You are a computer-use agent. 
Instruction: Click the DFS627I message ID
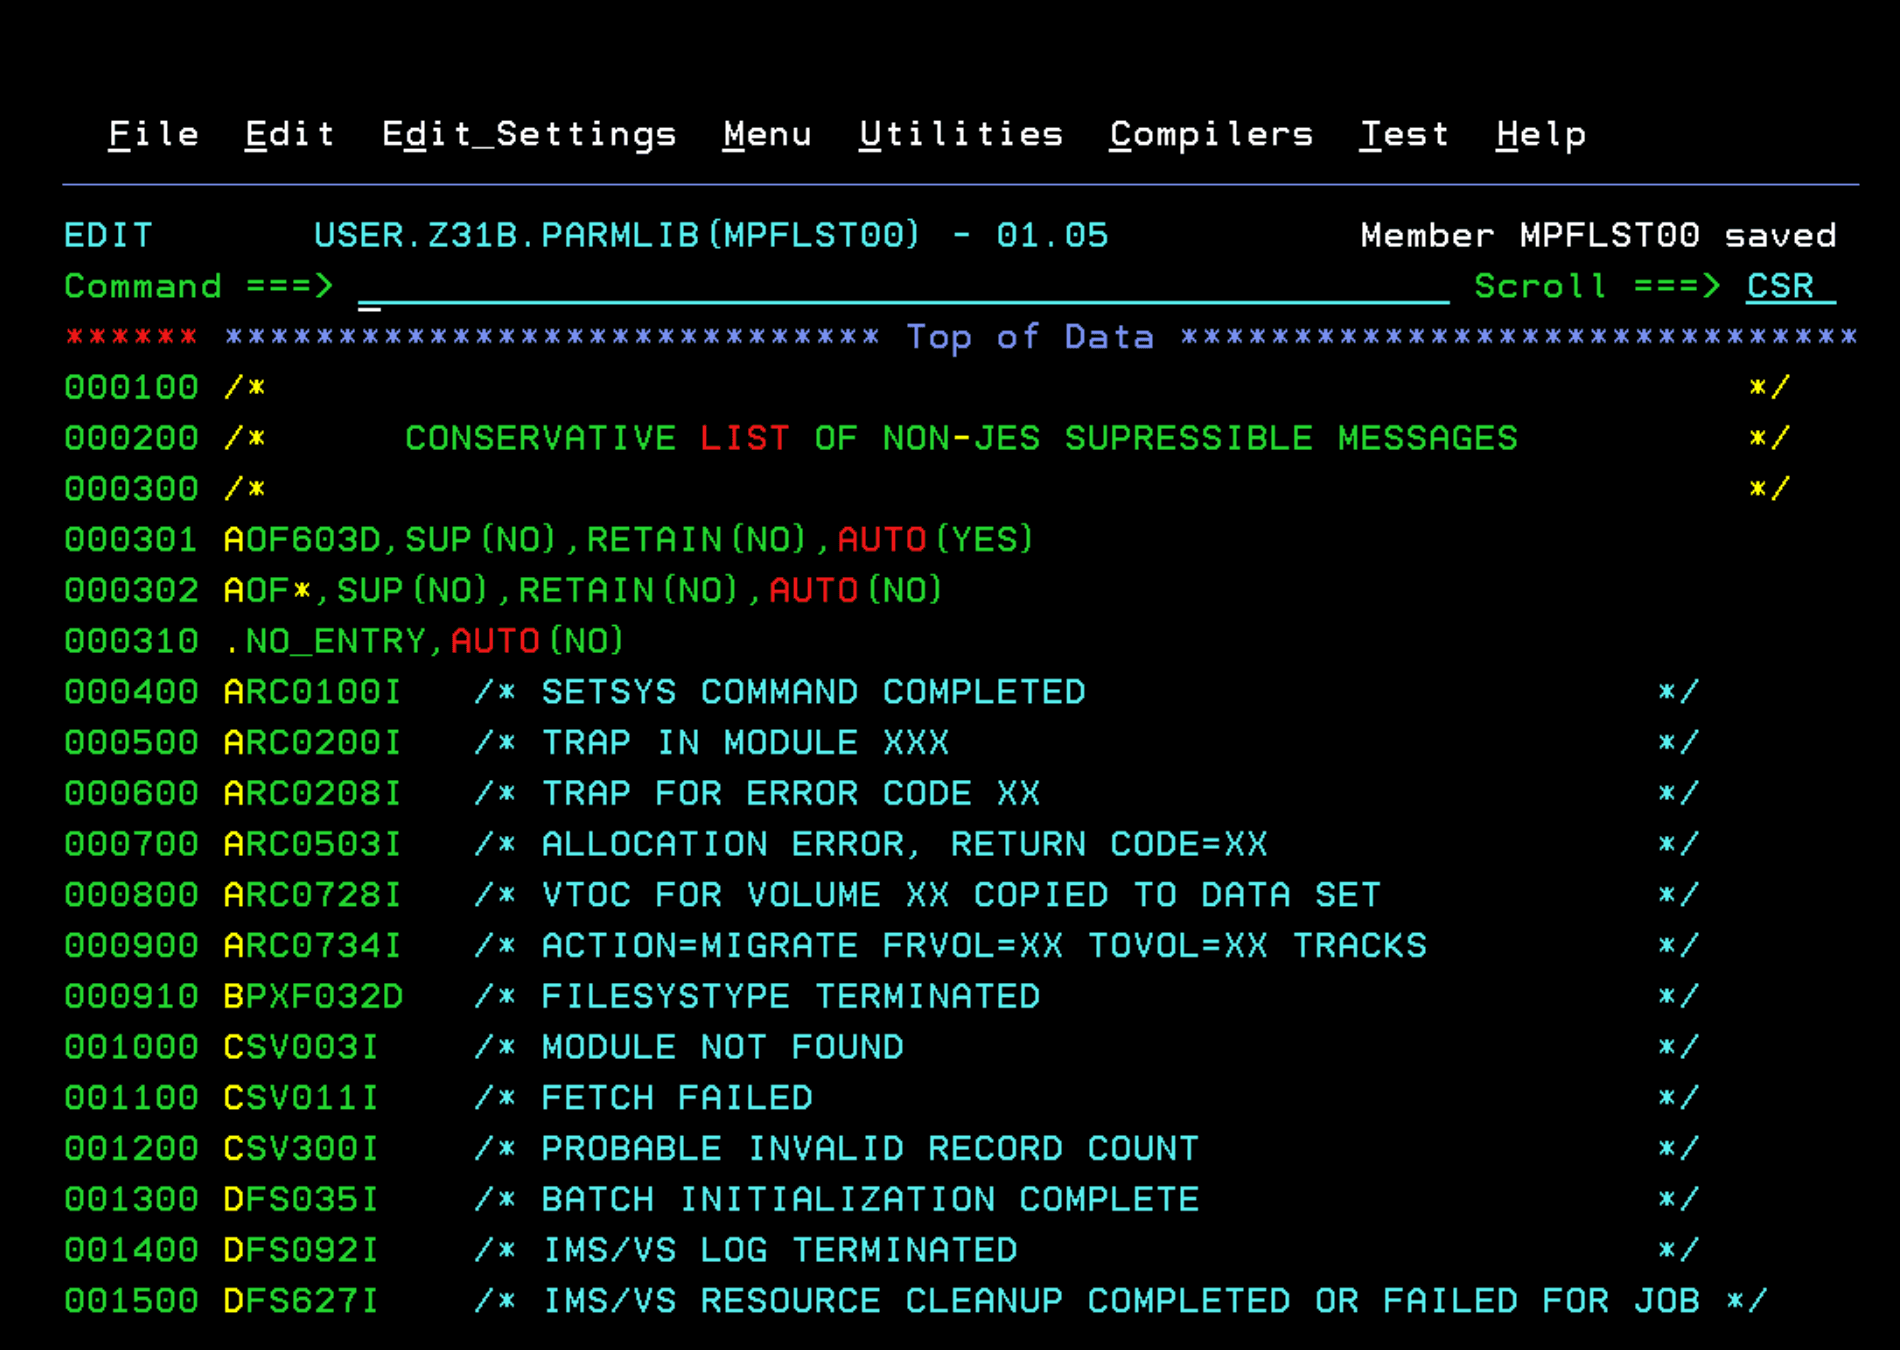(x=300, y=1301)
